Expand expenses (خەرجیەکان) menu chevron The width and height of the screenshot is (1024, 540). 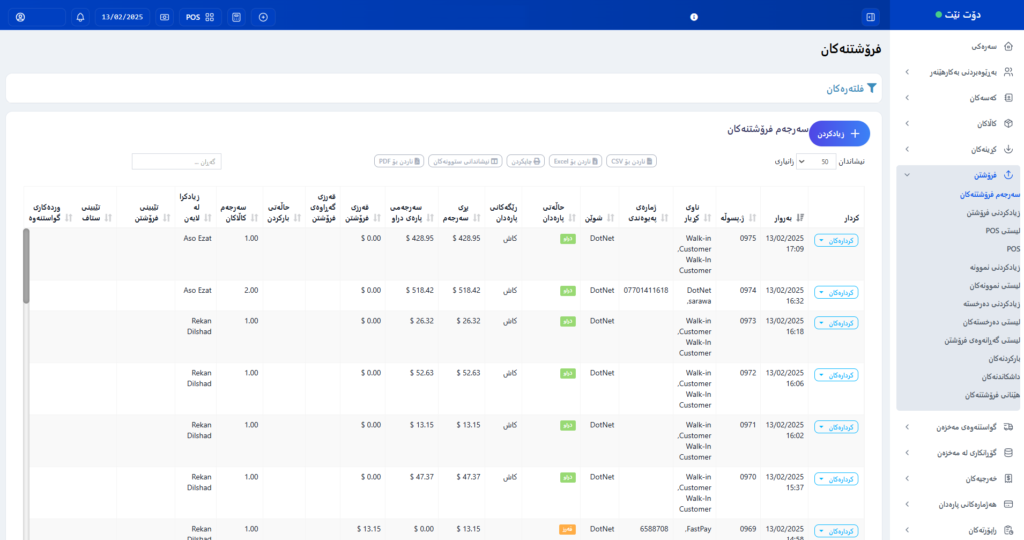[x=907, y=479]
